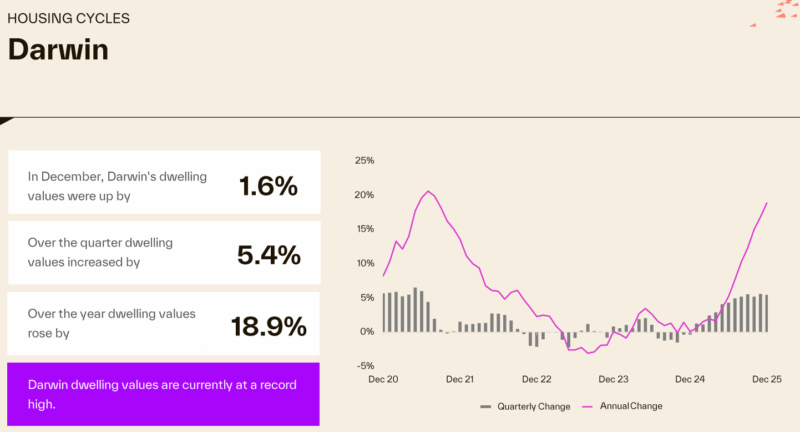Click the "Dec 22" x-axis label
The width and height of the screenshot is (800, 432).
[x=537, y=380]
